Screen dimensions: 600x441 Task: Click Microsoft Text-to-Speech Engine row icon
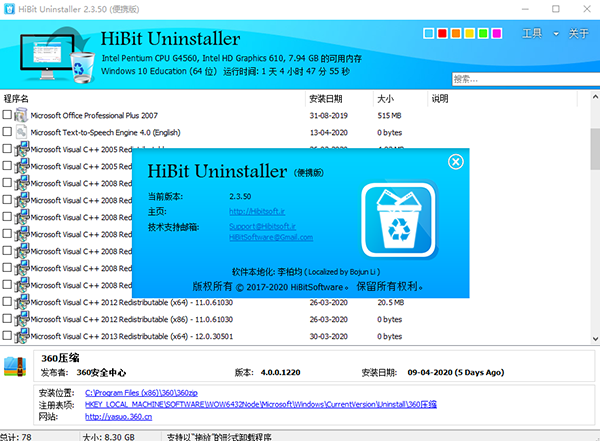pyautogui.click(x=21, y=132)
